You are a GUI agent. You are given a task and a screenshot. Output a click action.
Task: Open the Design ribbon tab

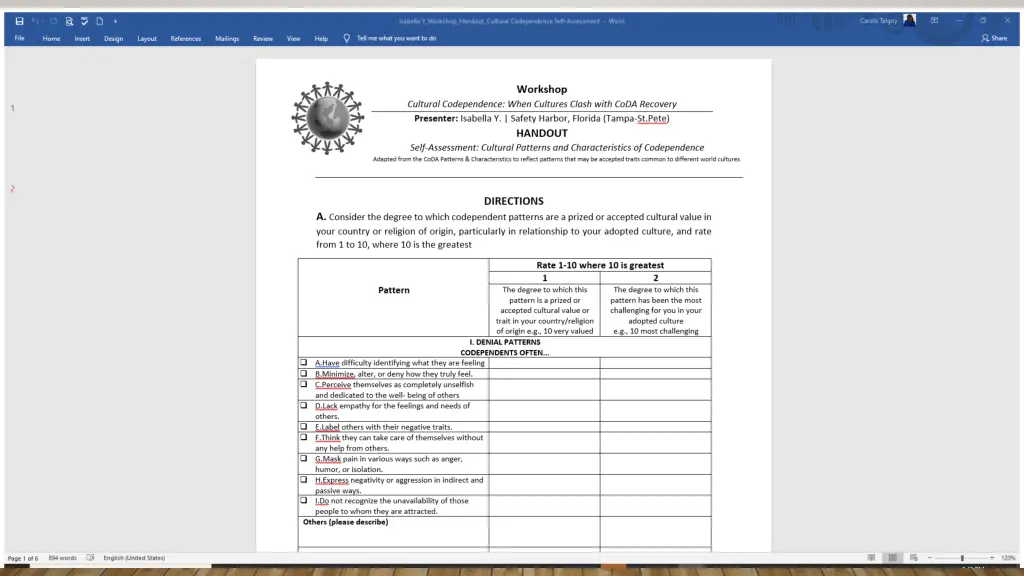coord(113,39)
